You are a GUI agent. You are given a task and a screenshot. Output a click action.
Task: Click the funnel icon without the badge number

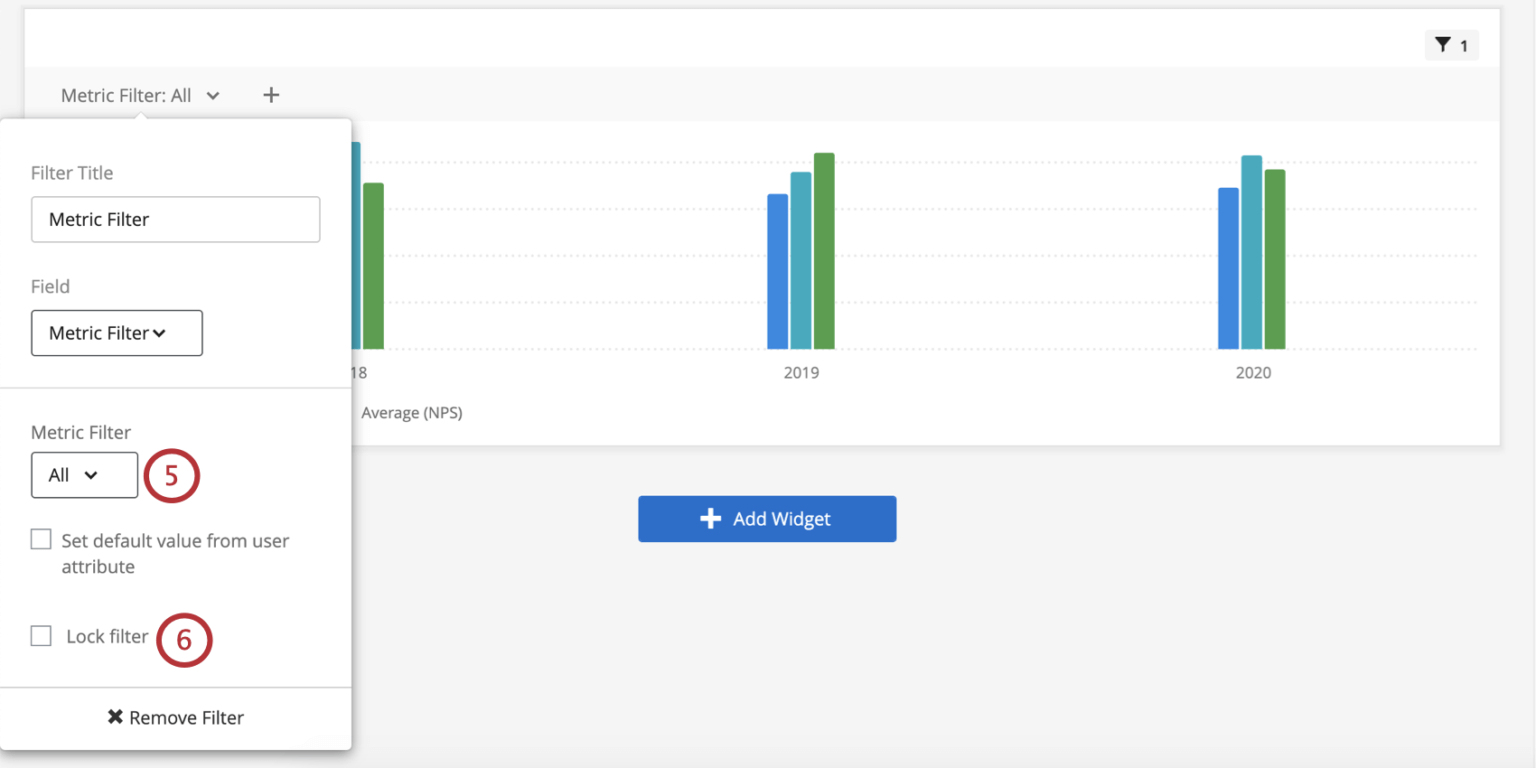tap(1441, 45)
